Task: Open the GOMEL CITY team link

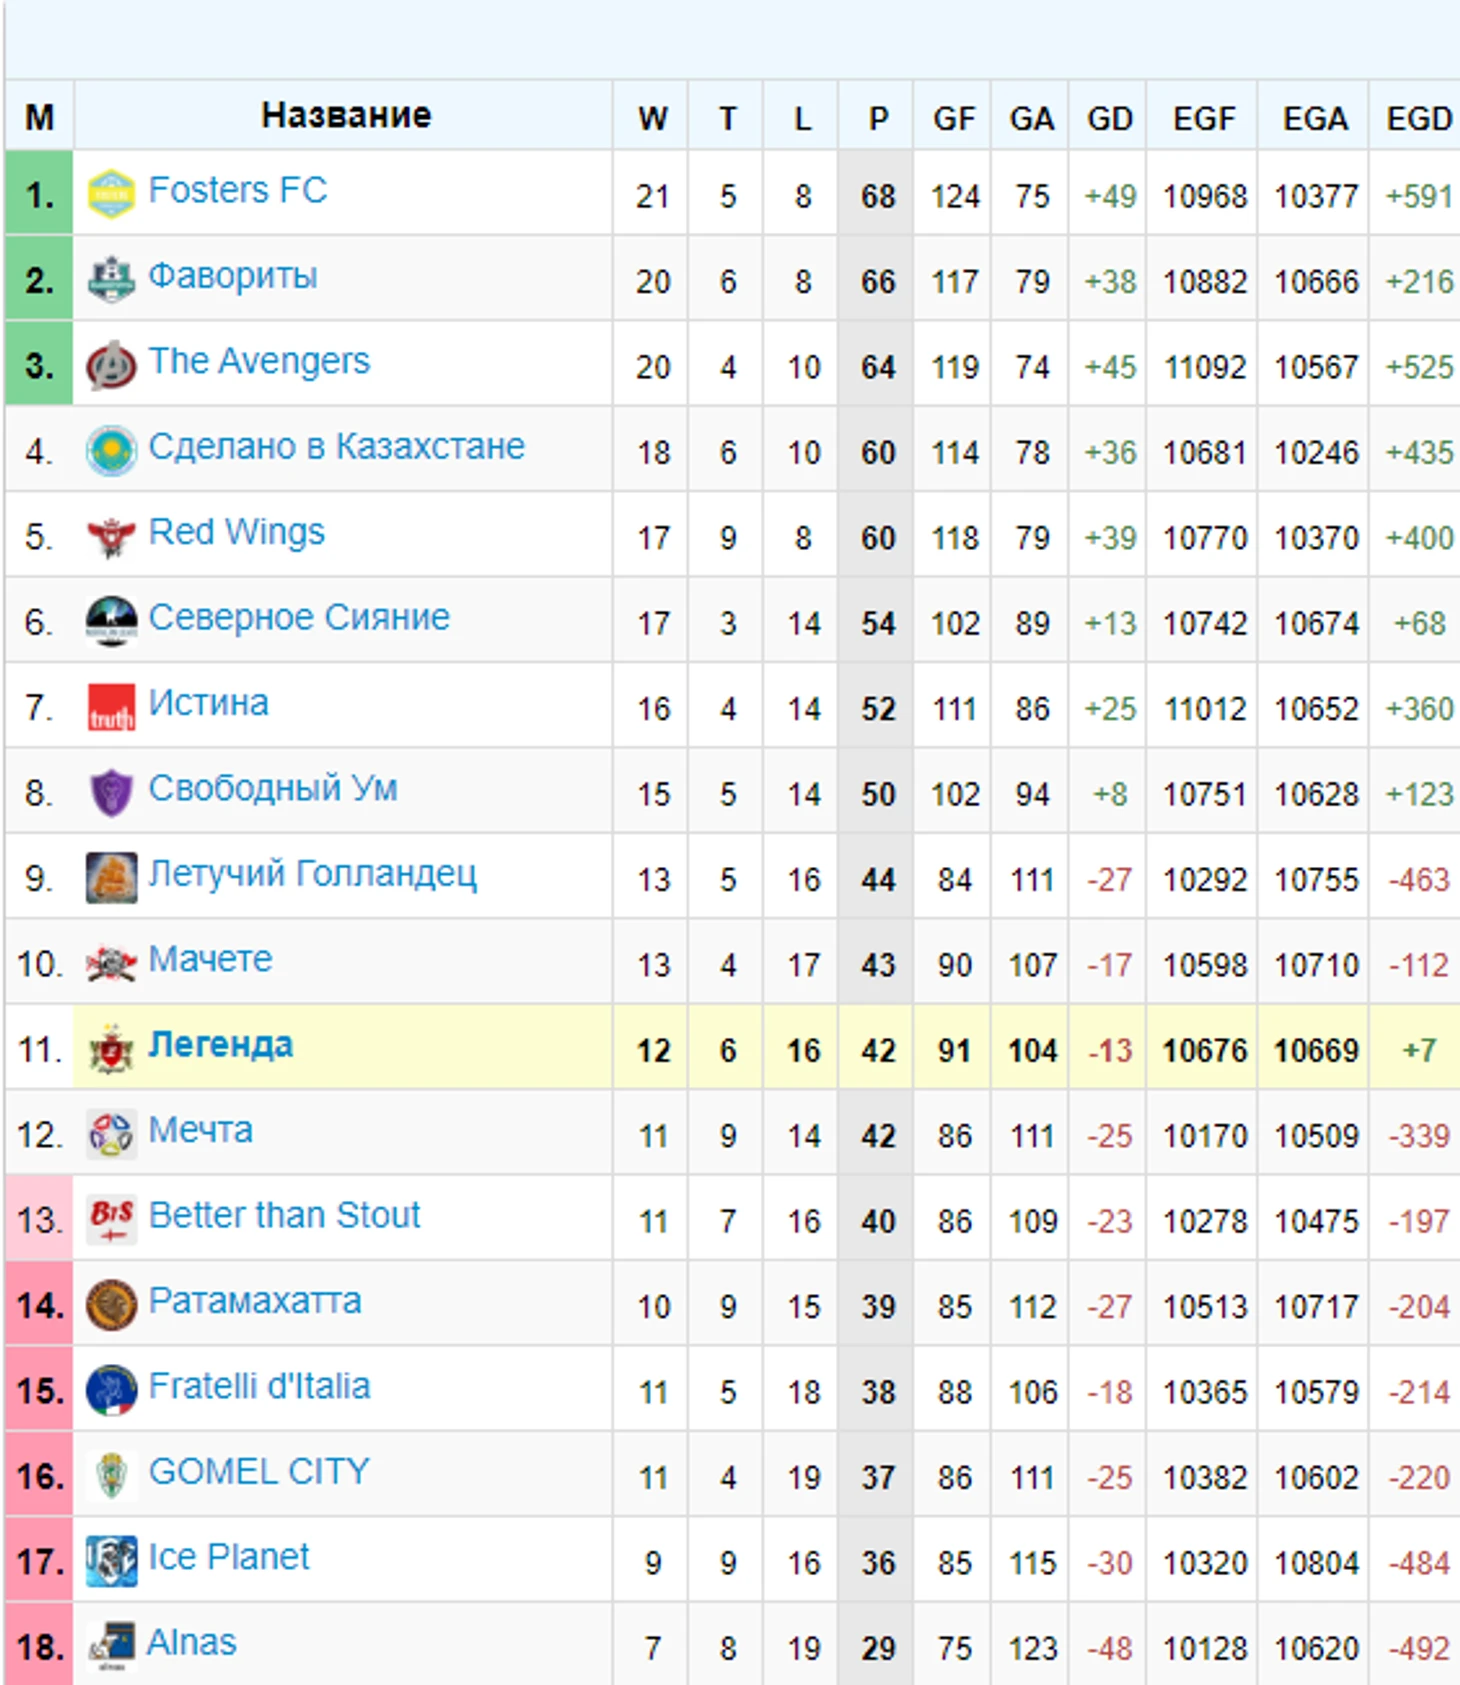Action: pos(259,1471)
